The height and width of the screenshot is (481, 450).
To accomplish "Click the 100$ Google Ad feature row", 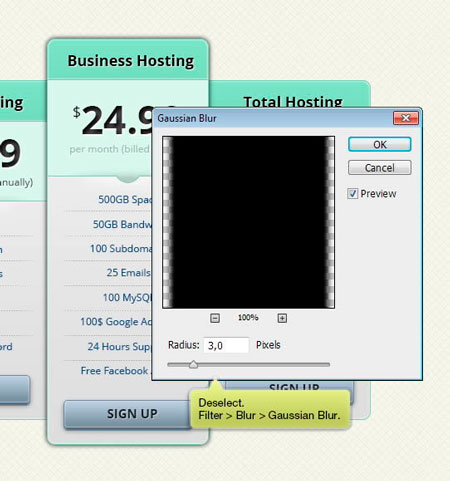I will pos(116,322).
